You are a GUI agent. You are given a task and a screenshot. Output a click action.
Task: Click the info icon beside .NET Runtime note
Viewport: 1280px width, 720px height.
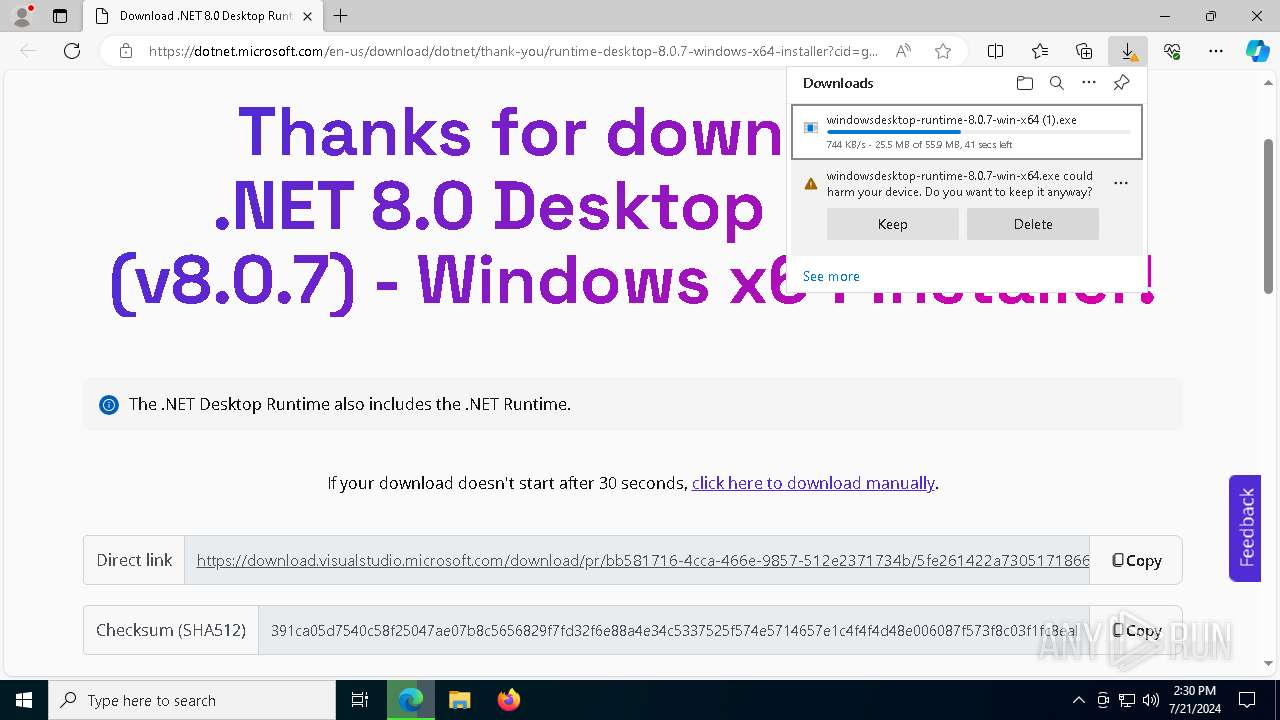pyautogui.click(x=108, y=405)
